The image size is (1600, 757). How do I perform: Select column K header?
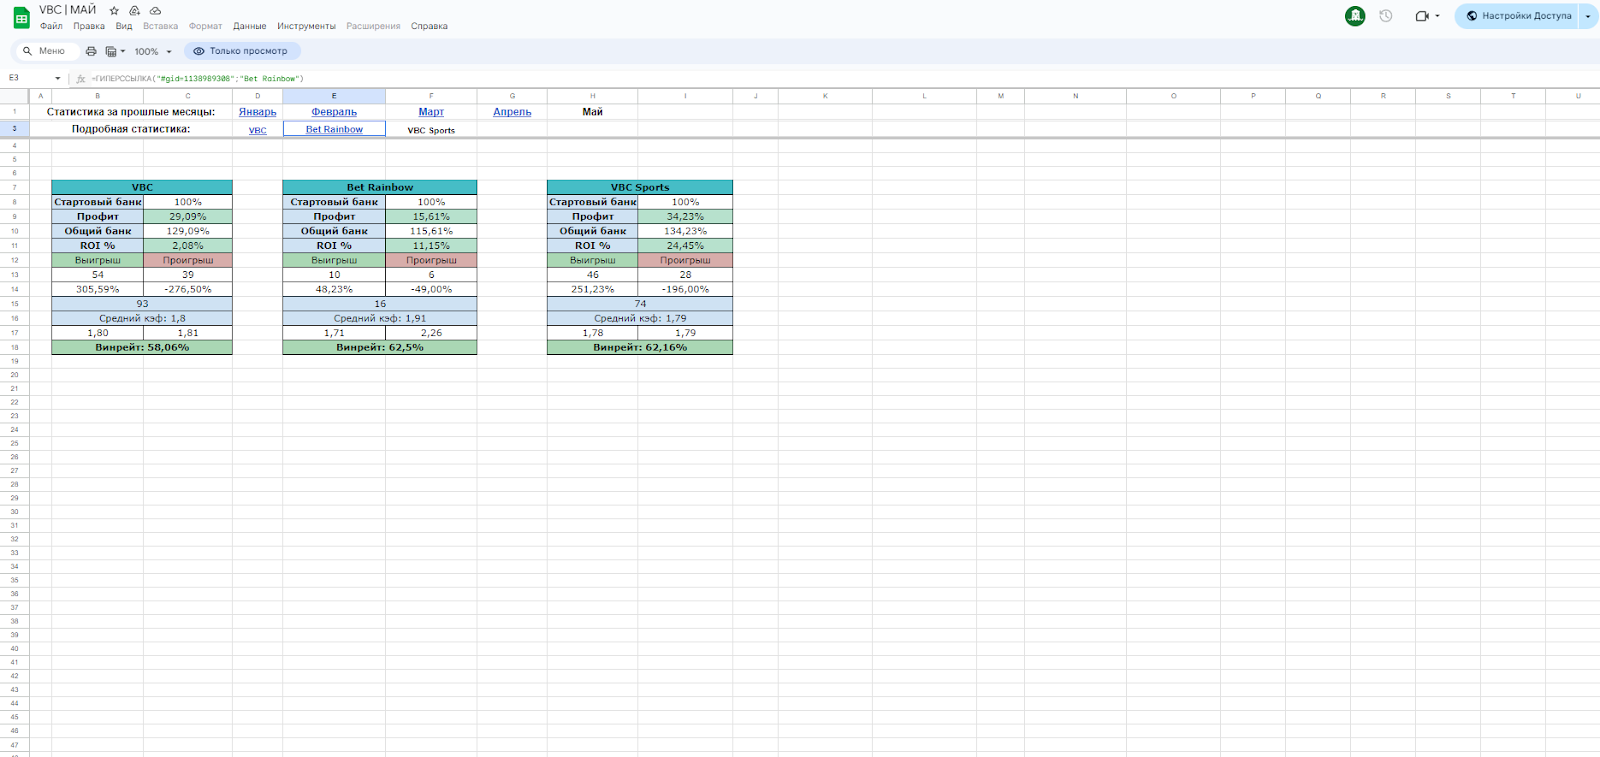click(x=825, y=96)
